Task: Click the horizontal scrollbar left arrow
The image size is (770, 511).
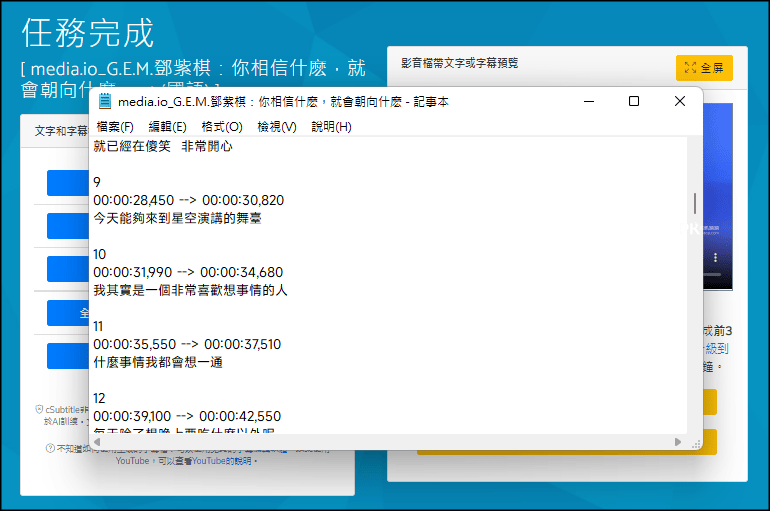Action: click(97, 442)
